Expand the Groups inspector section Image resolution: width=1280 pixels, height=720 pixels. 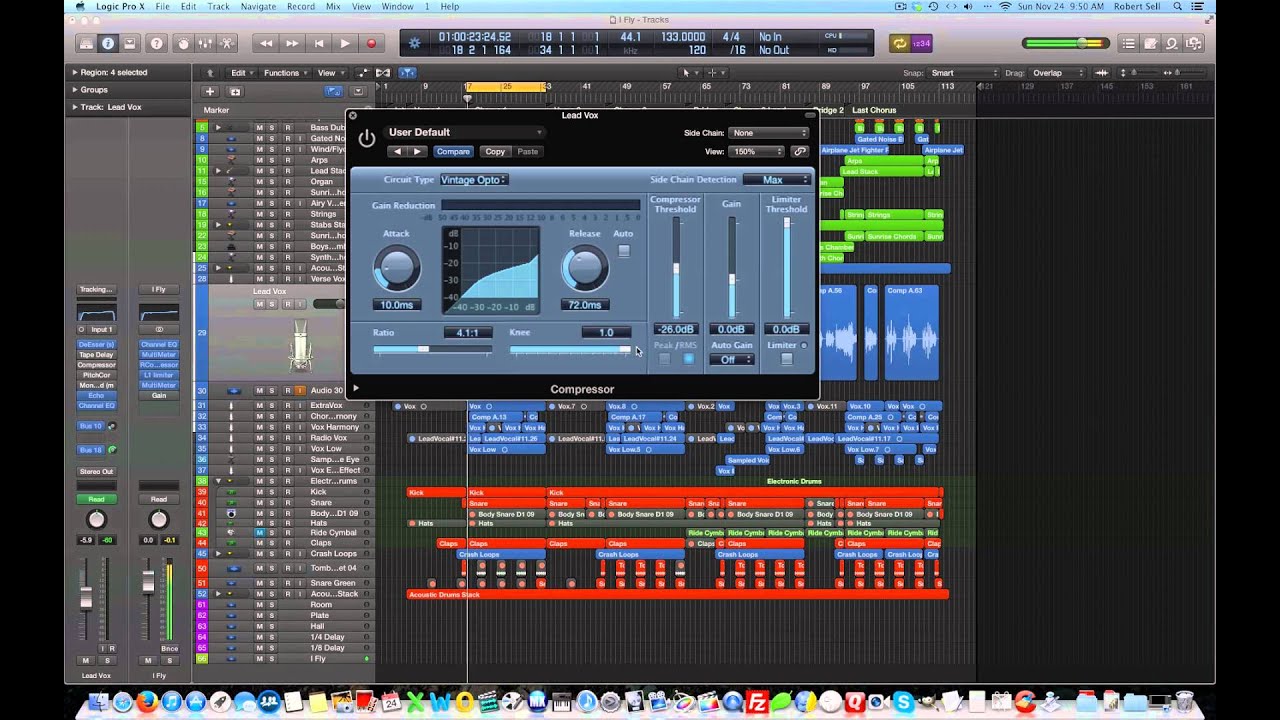(x=74, y=89)
